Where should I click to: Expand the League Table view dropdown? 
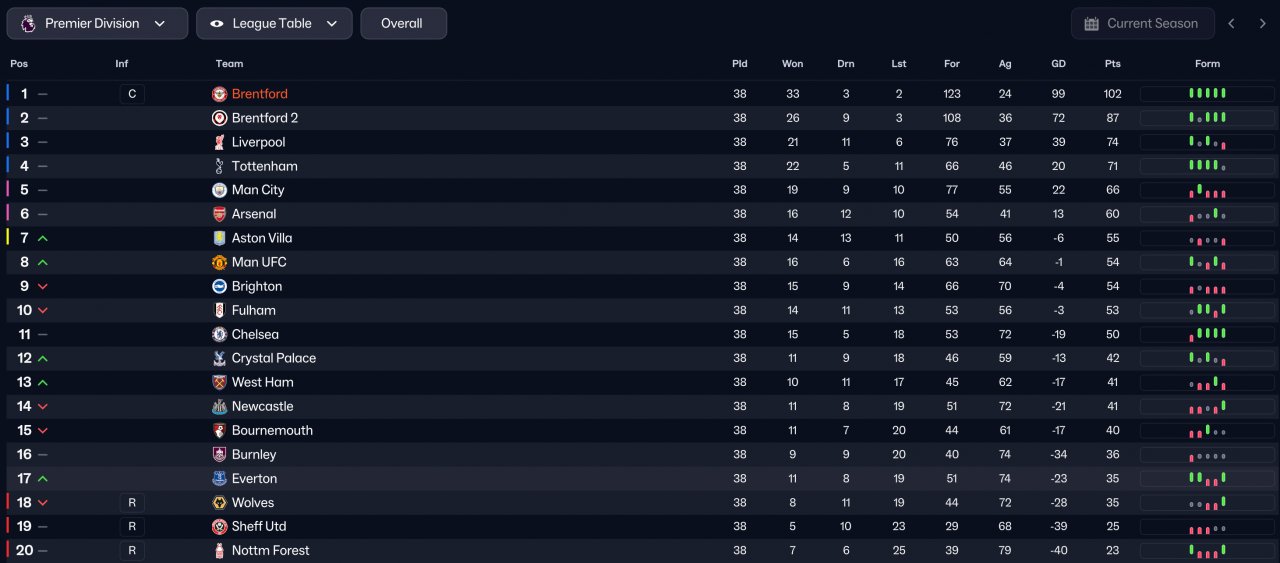point(274,23)
